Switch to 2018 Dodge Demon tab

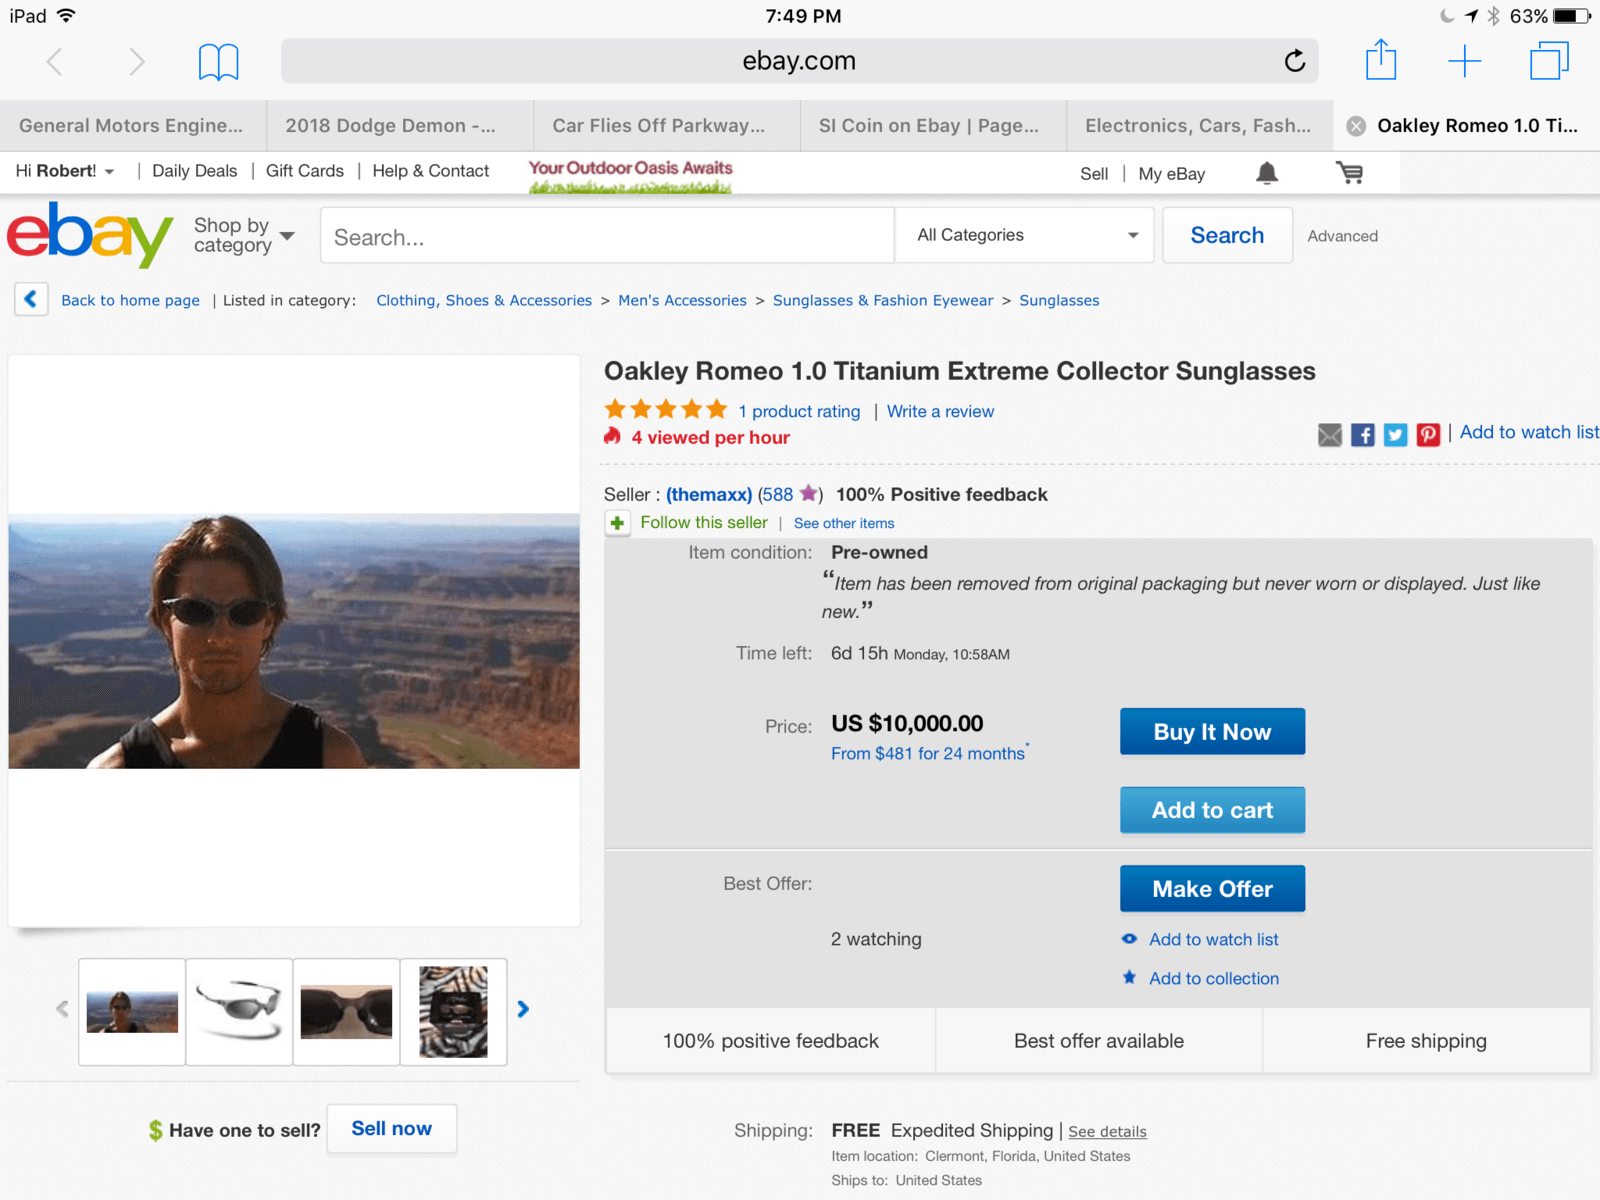pos(390,126)
